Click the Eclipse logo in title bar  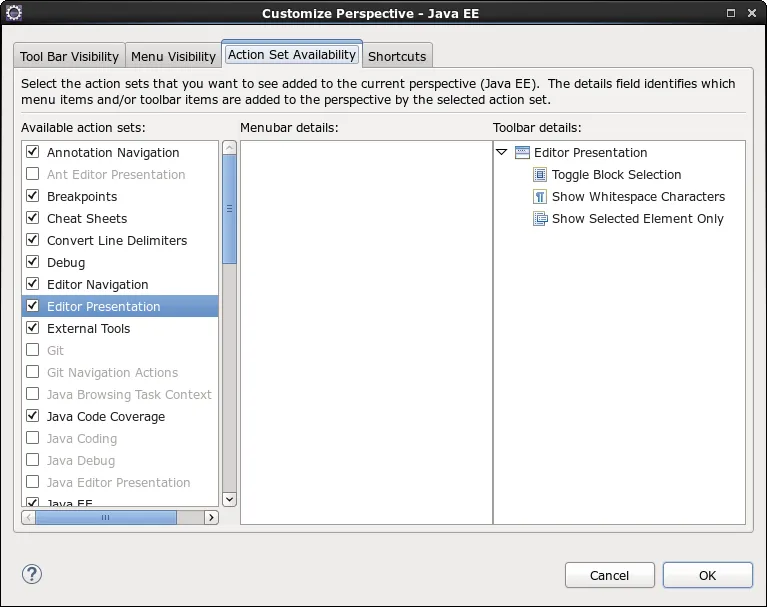14,13
